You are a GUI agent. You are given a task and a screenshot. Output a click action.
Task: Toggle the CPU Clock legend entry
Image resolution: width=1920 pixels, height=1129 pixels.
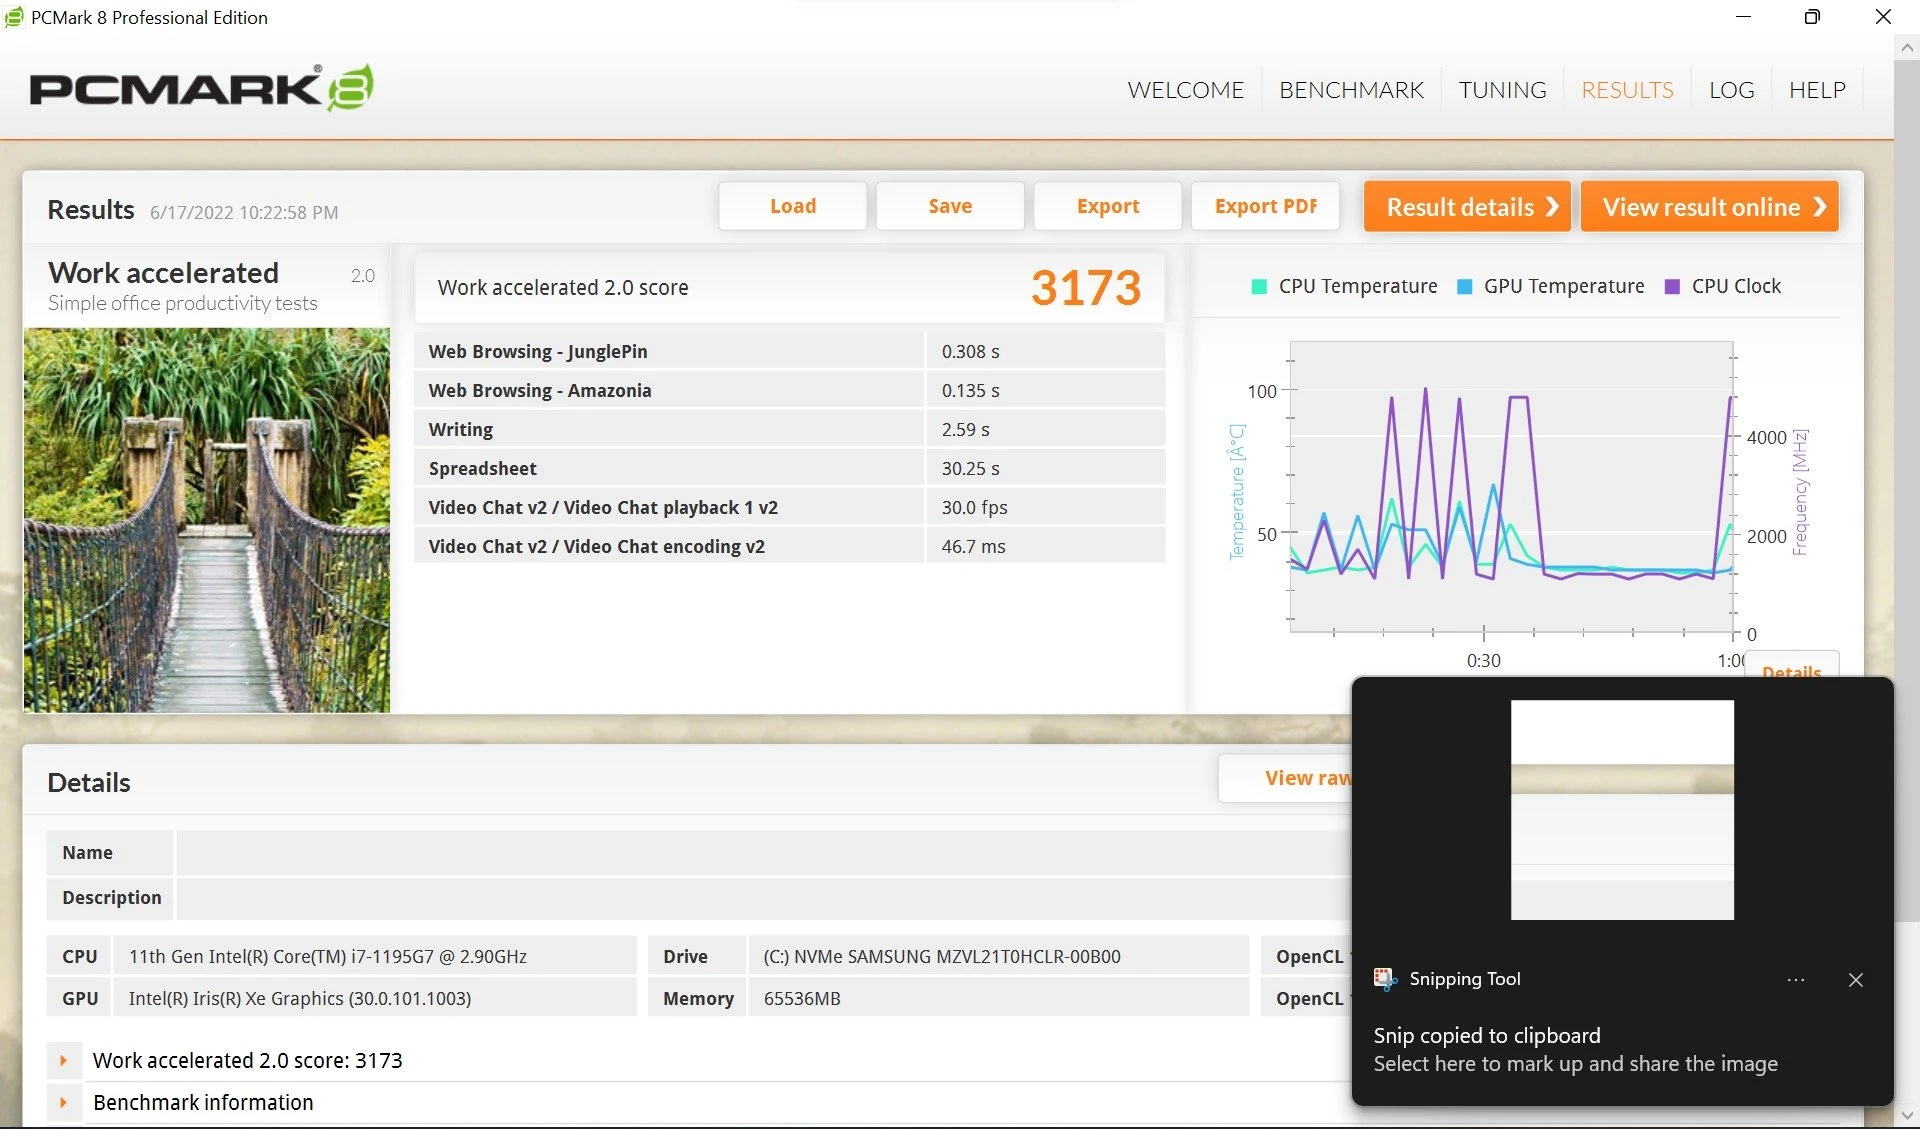click(x=1723, y=286)
